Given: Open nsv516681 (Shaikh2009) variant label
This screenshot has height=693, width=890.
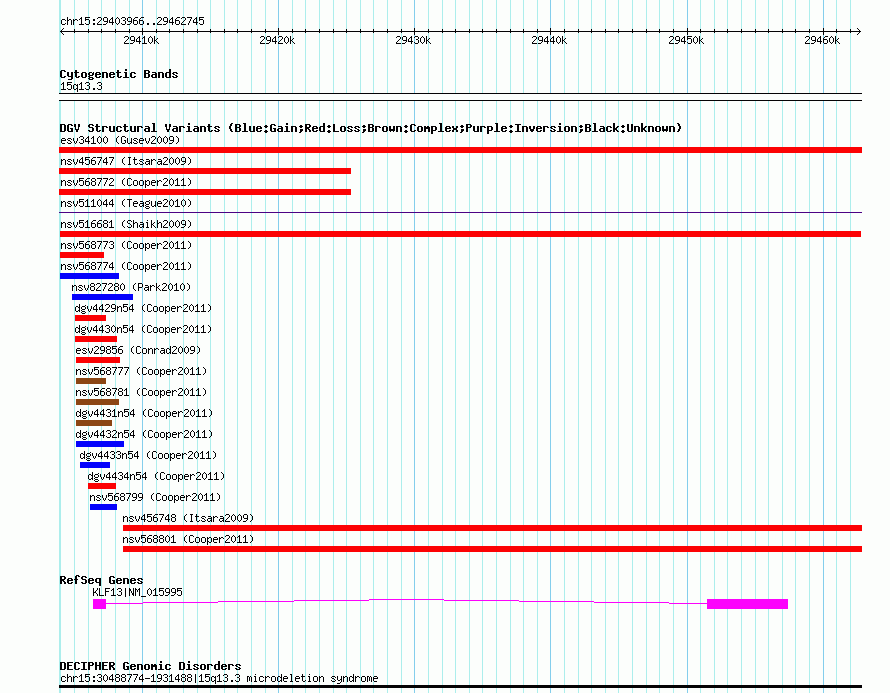Looking at the screenshot, I should coord(126,224).
